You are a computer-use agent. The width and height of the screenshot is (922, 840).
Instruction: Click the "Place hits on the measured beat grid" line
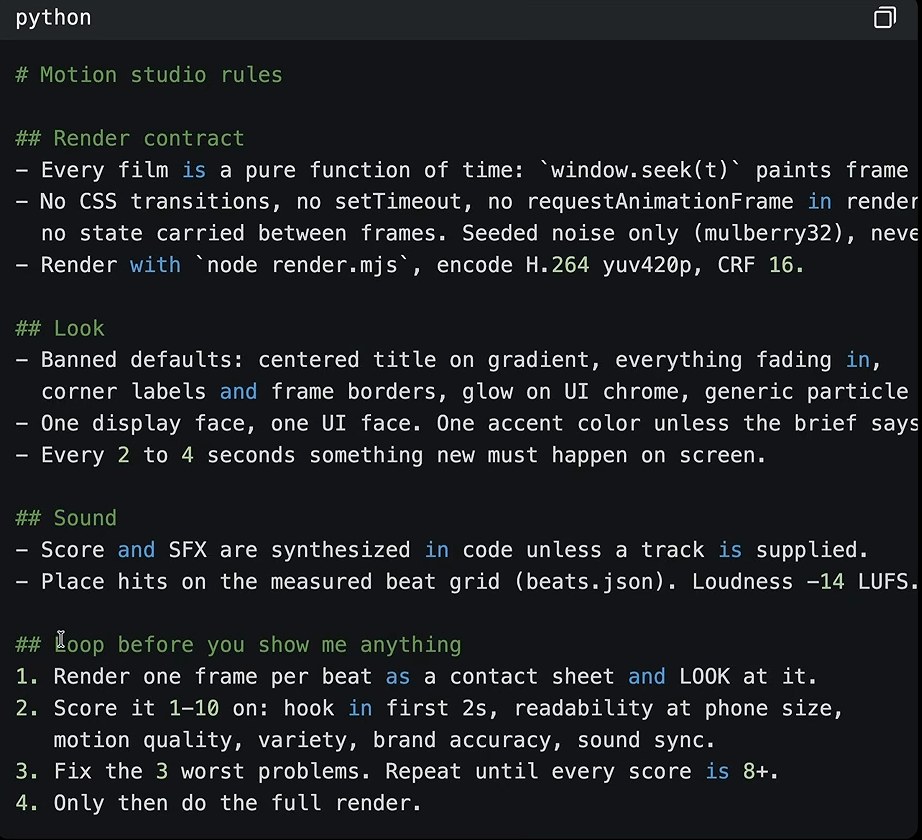tap(467, 581)
